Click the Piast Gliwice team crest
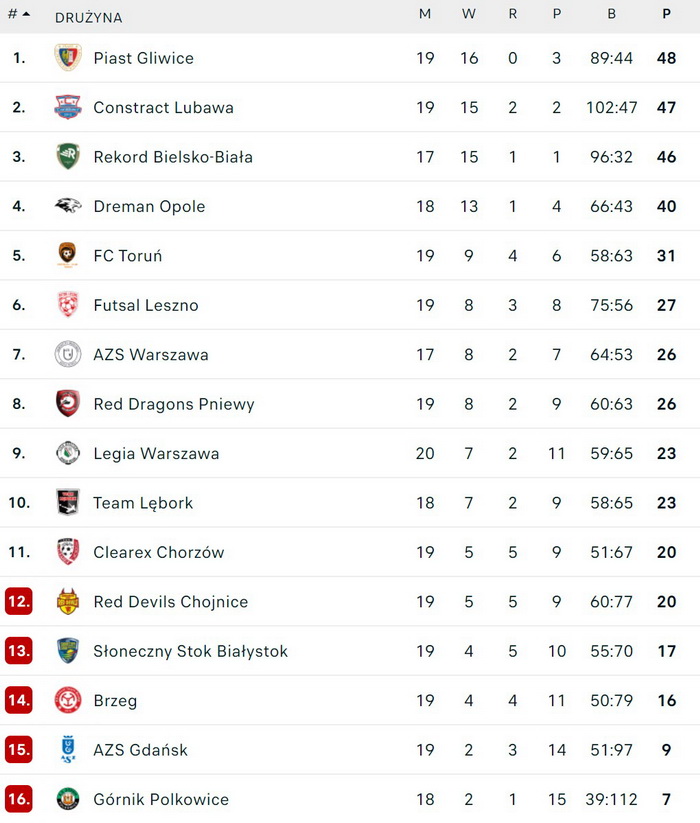700x823 pixels. [x=68, y=58]
